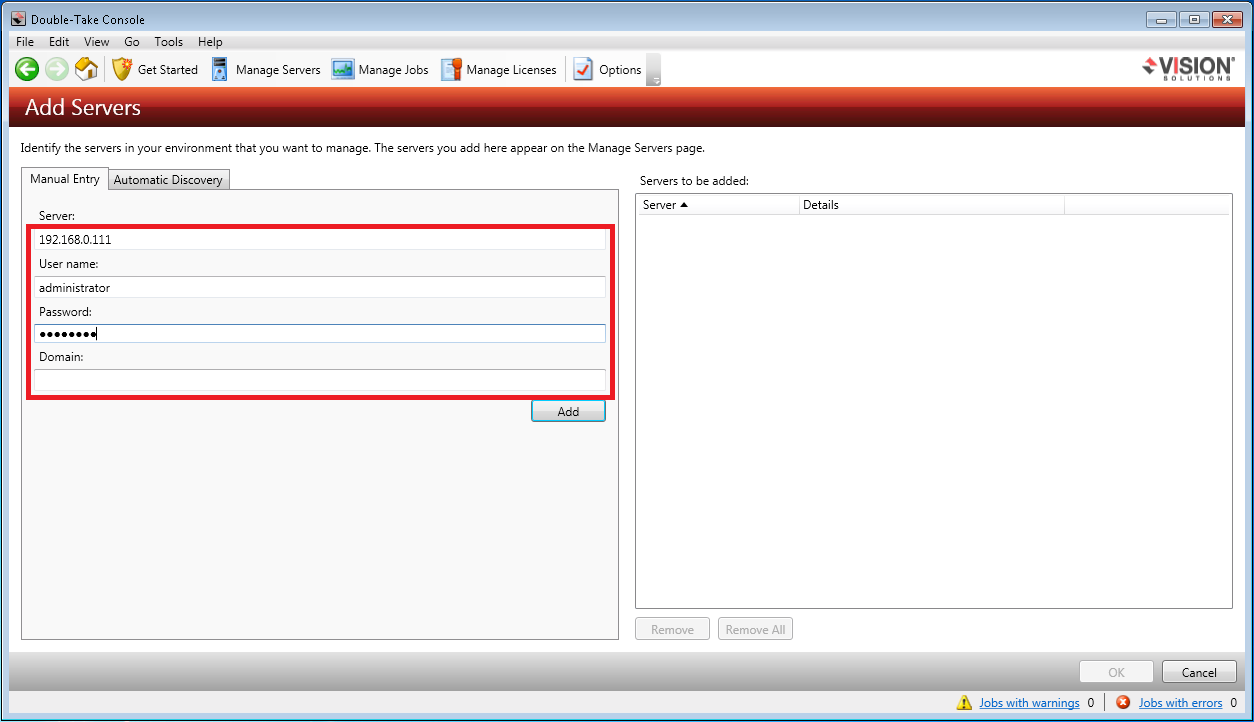1254x722 pixels.
Task: Click the yellow warning triangle icon
Action: (x=964, y=703)
